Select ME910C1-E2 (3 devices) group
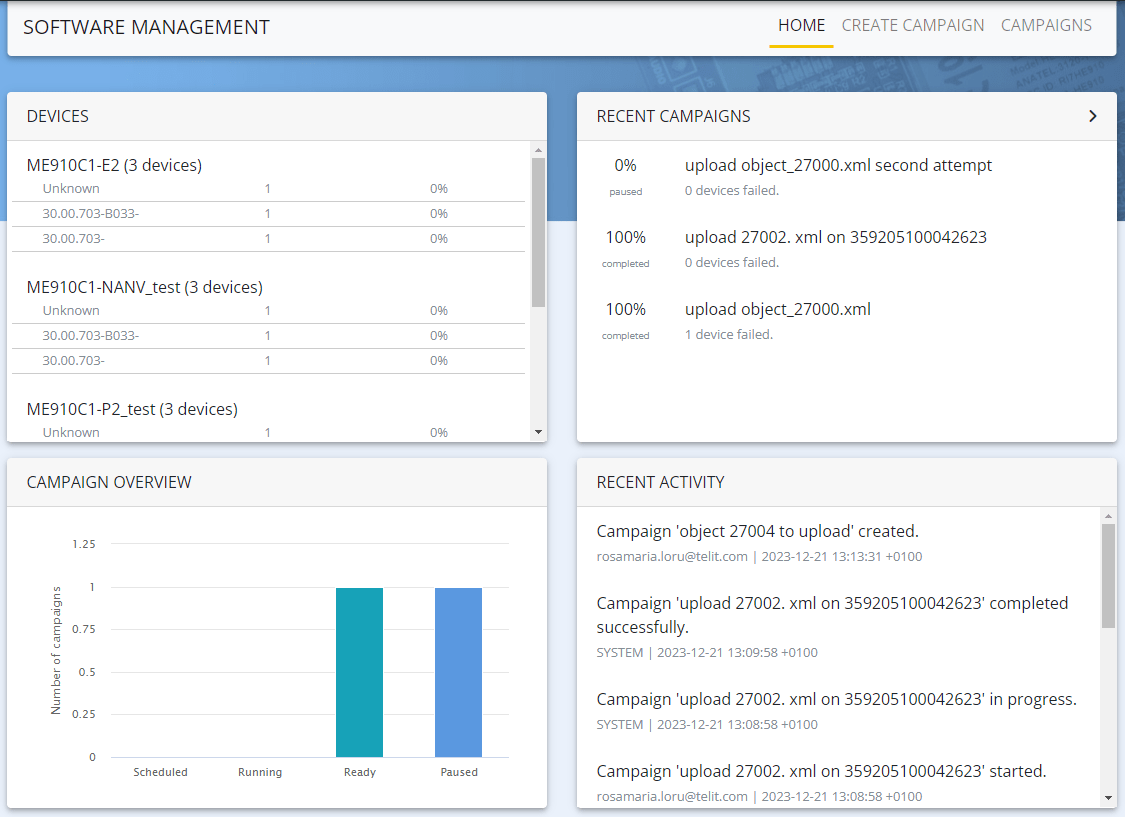The height and width of the screenshot is (817, 1125). [114, 165]
